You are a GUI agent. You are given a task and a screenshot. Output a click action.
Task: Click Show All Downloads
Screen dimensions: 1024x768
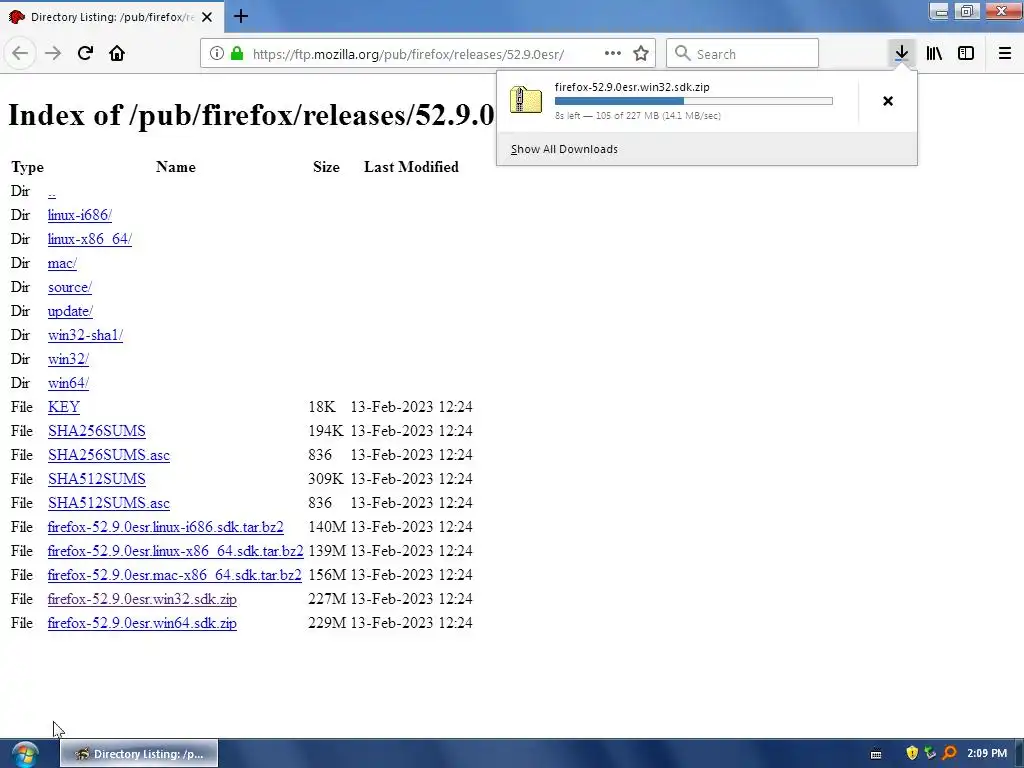coord(564,149)
